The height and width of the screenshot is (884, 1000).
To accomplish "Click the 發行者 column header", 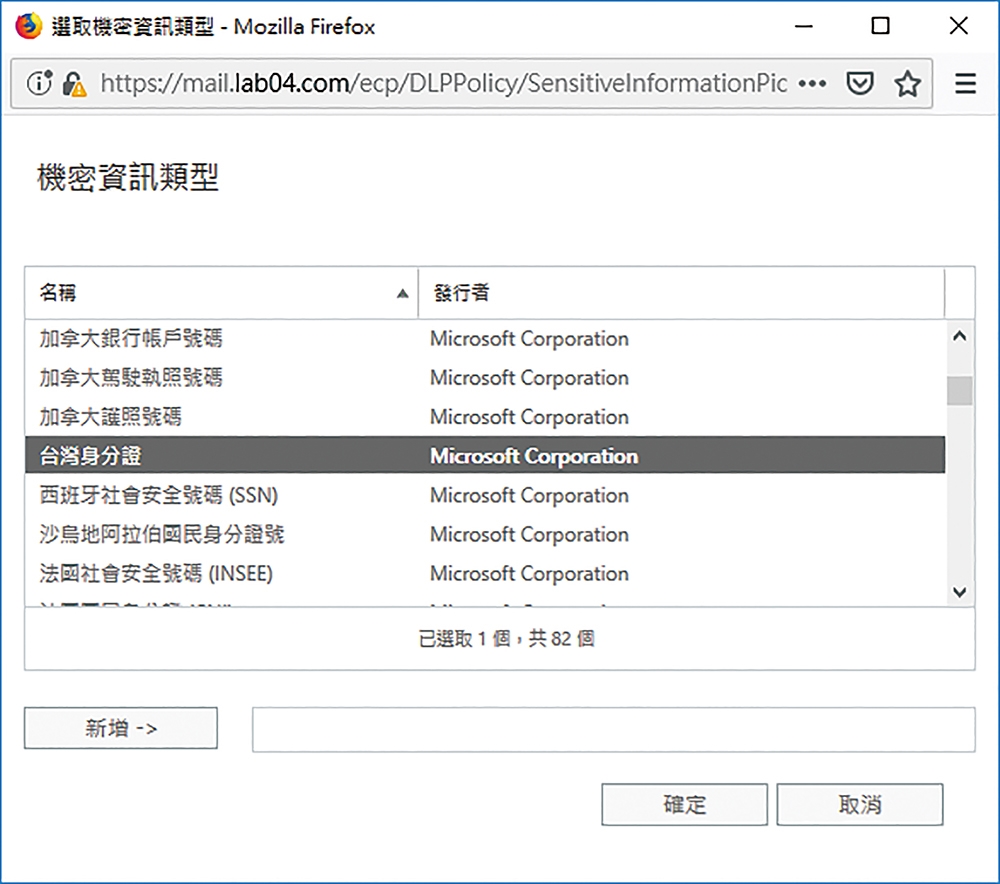I will (681, 293).
